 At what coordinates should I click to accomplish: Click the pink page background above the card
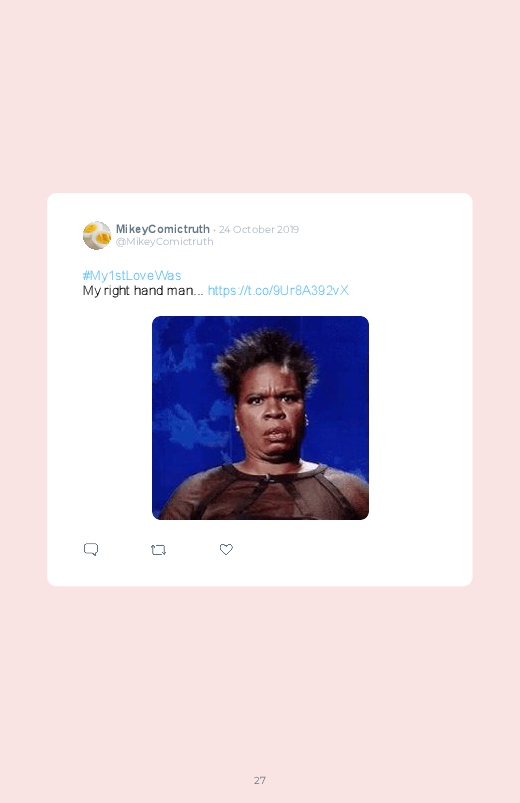pyautogui.click(x=260, y=97)
